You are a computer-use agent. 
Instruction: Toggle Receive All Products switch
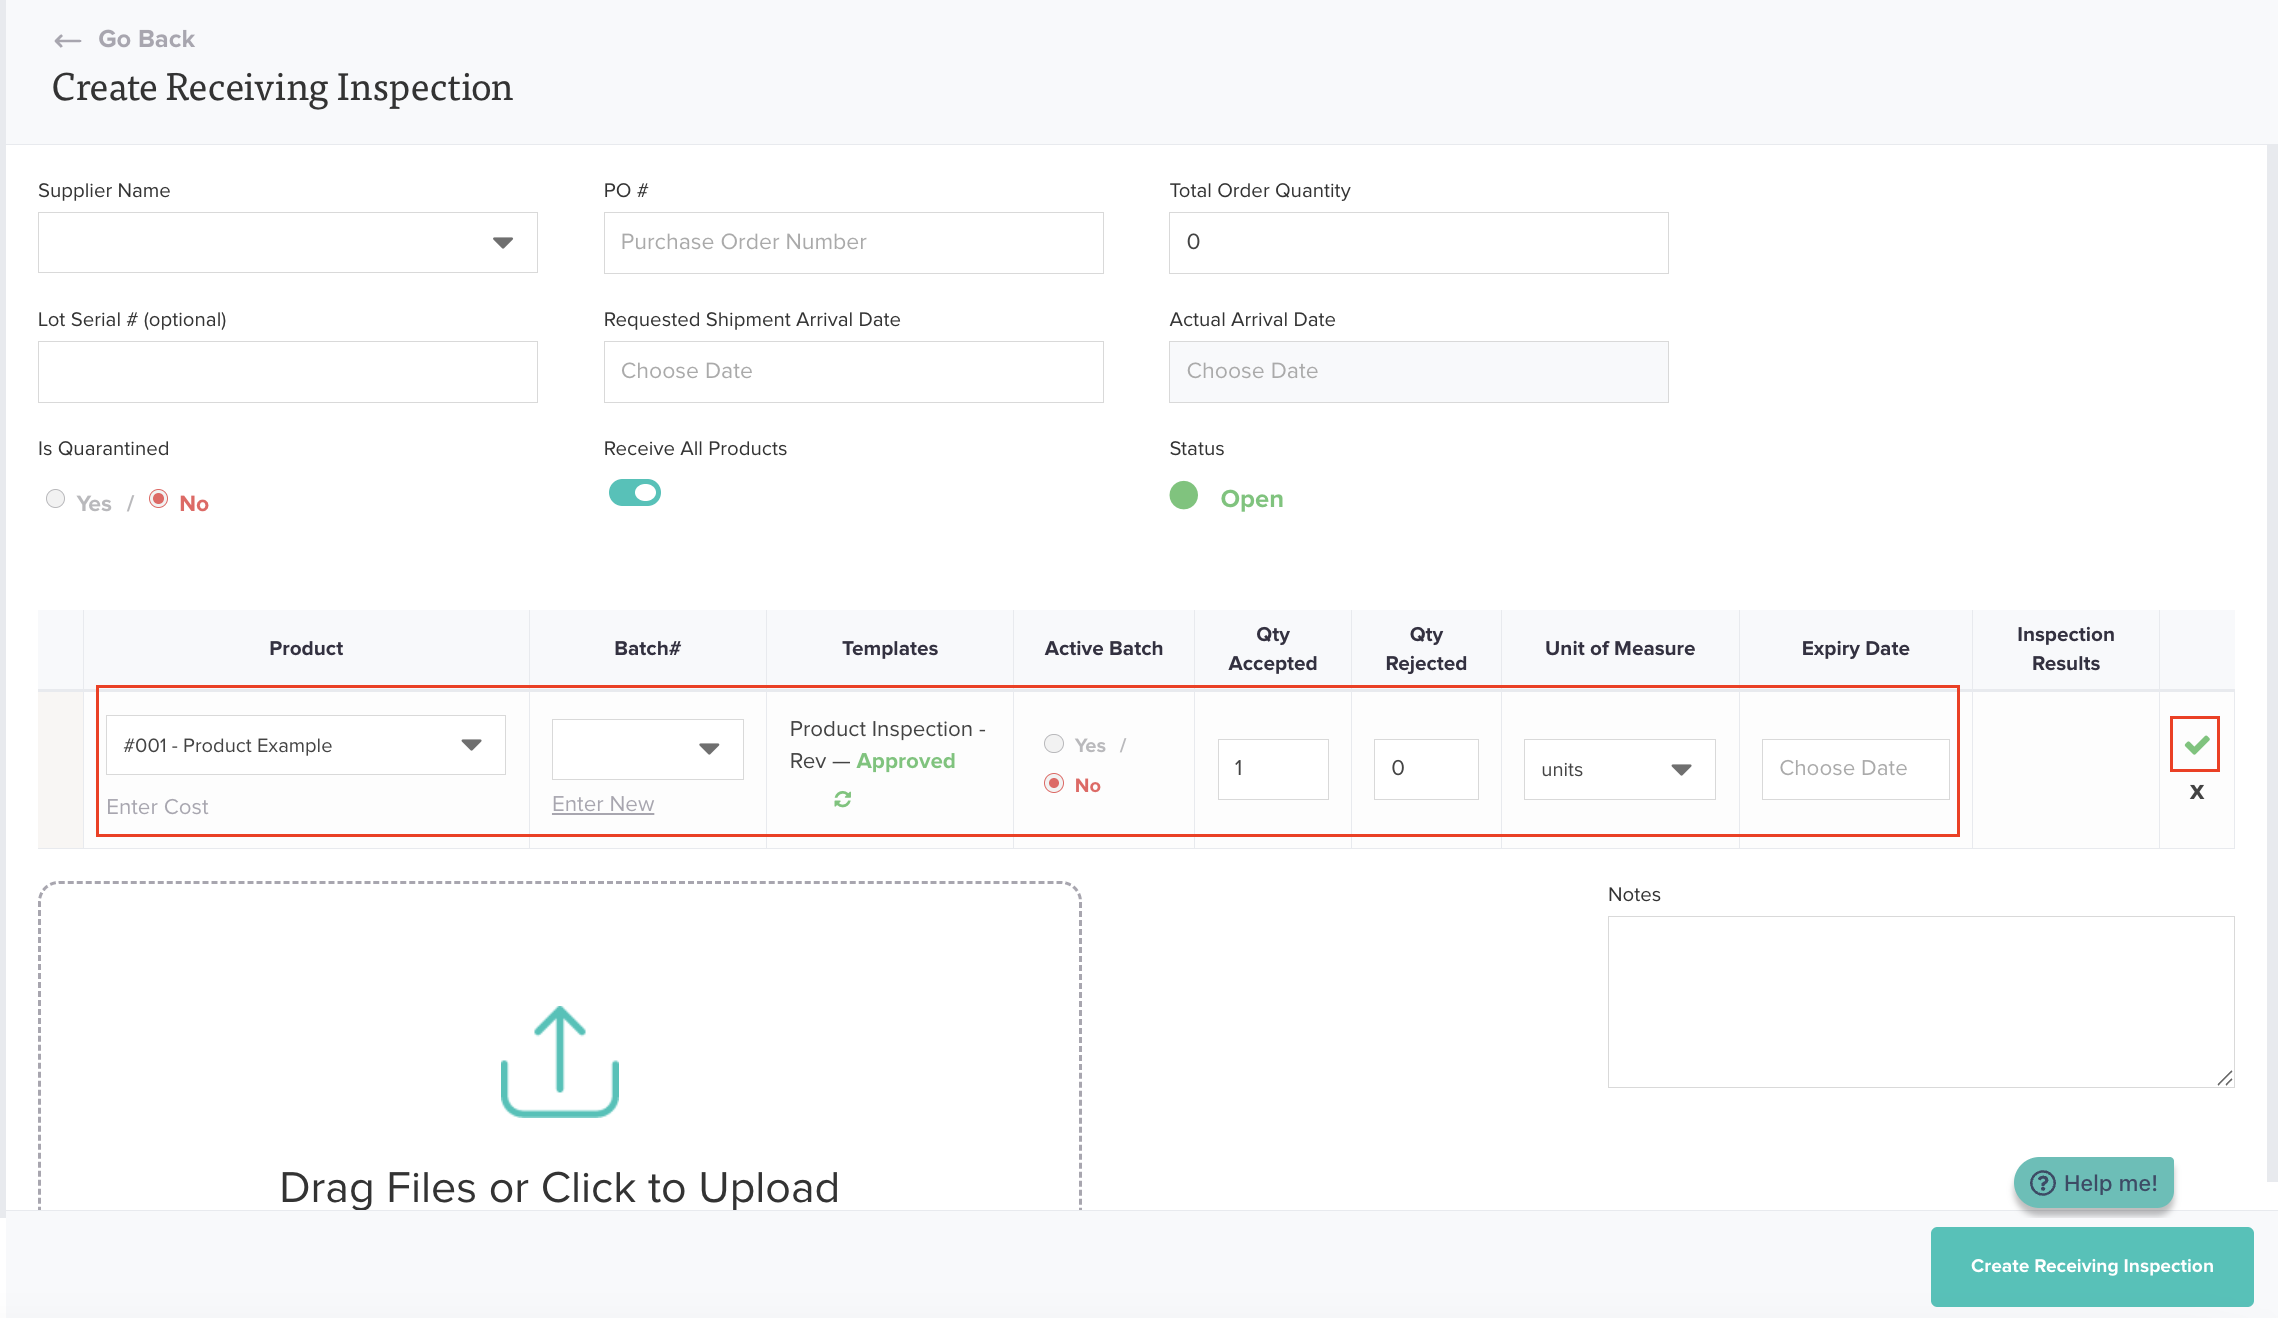(635, 493)
